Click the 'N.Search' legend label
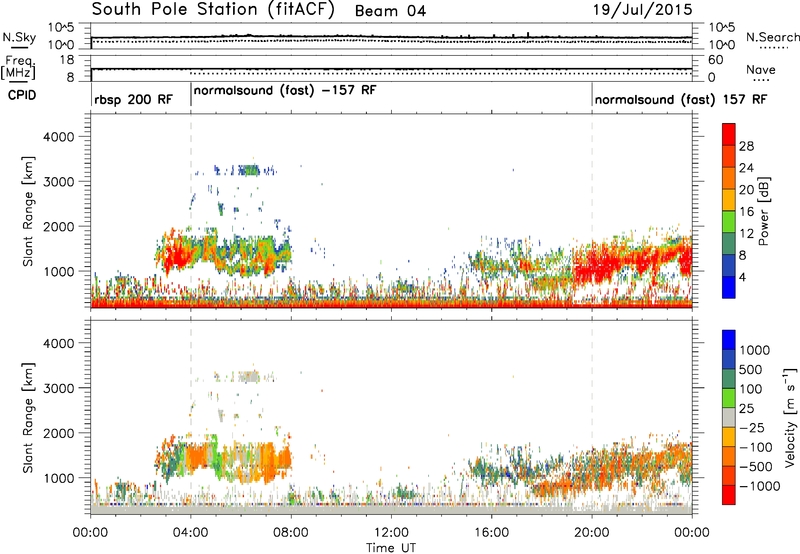 pos(772,37)
